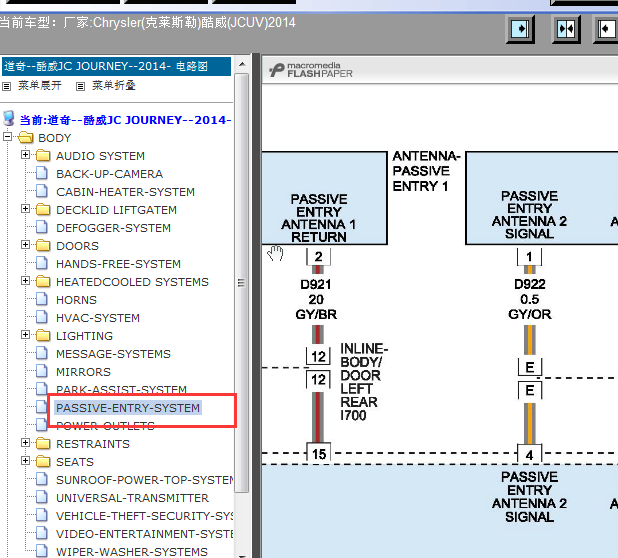Open the MIRRORS diagram entry

point(83,372)
